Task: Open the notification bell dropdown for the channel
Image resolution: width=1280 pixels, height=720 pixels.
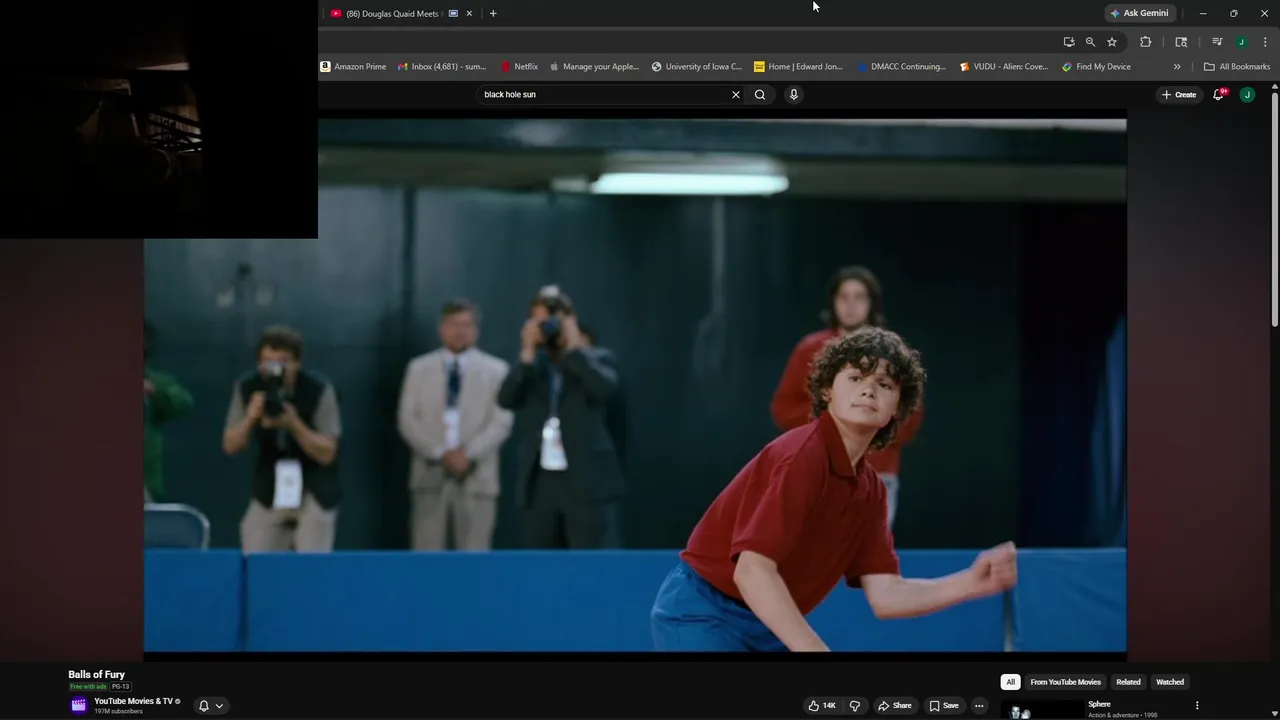Action: [x=210, y=706]
